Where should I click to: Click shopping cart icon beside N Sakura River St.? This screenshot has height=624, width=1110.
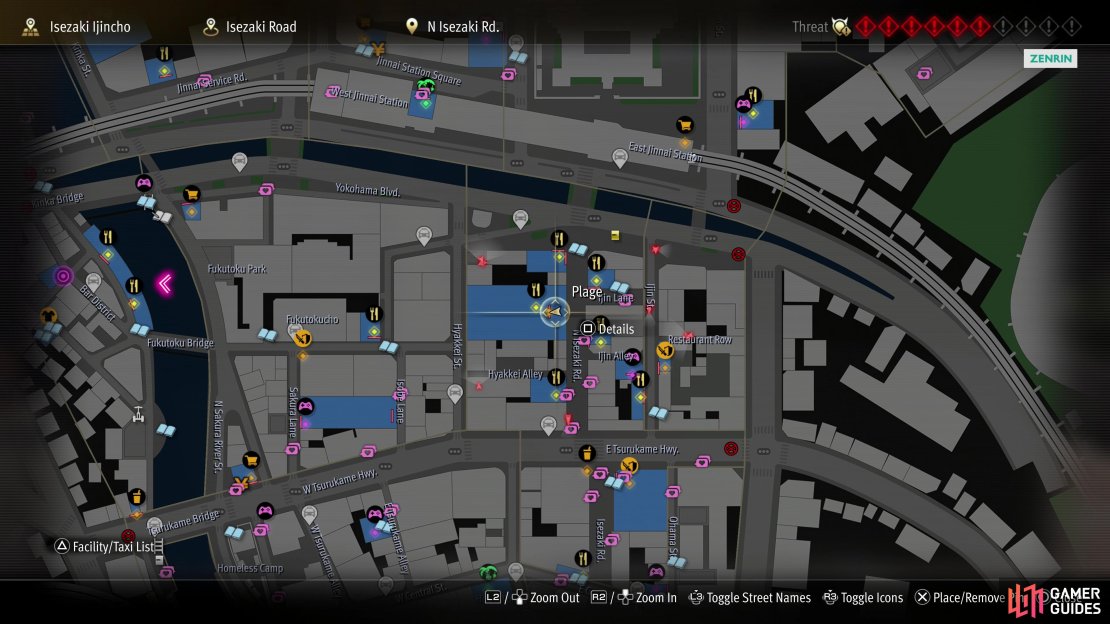(250, 460)
